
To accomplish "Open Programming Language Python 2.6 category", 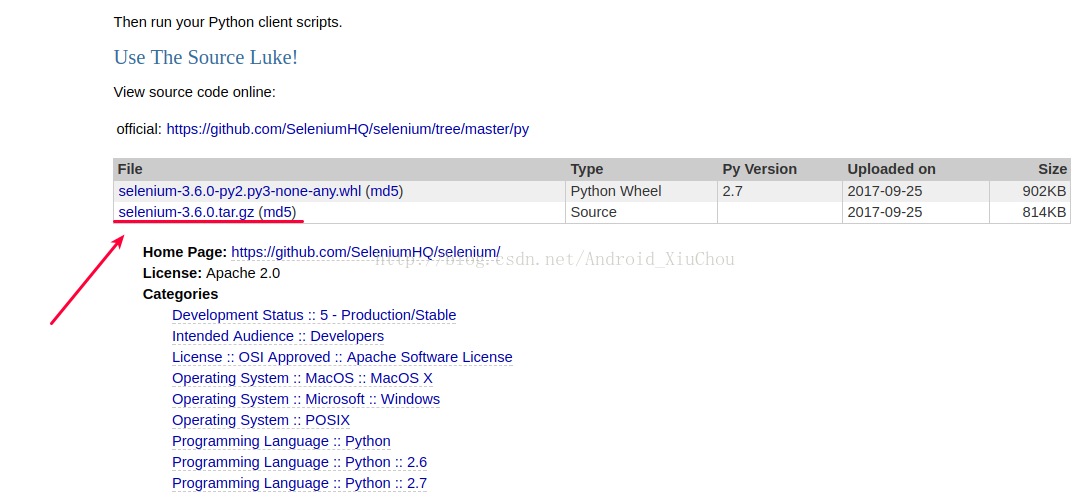I will click(x=299, y=462).
